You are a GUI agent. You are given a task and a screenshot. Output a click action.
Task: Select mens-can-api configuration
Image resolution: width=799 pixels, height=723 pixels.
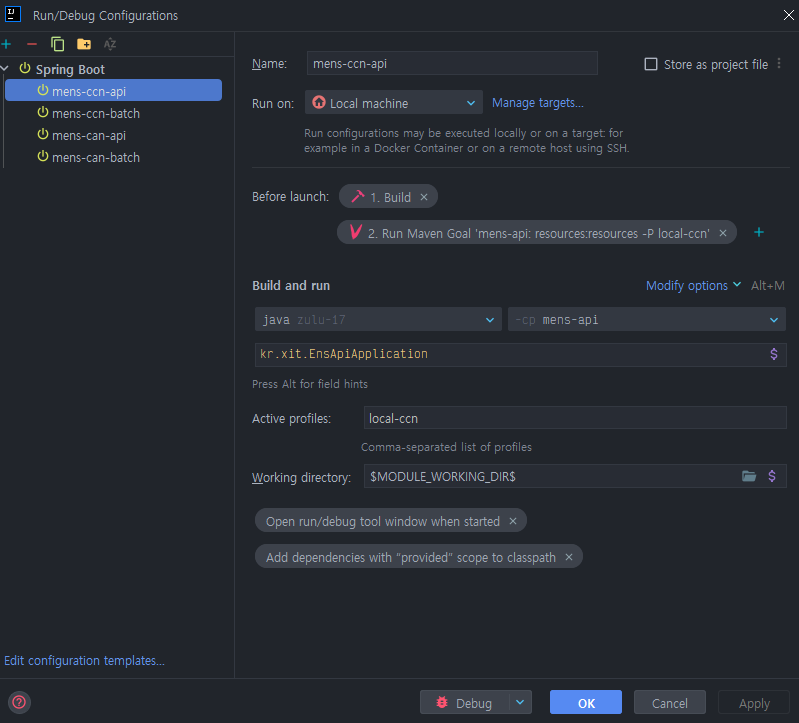point(88,135)
